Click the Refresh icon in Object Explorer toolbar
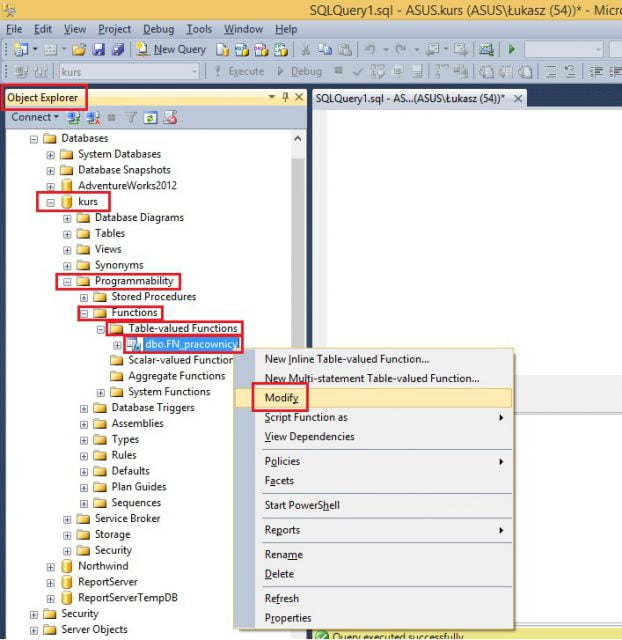The image size is (622, 640). click(x=150, y=117)
